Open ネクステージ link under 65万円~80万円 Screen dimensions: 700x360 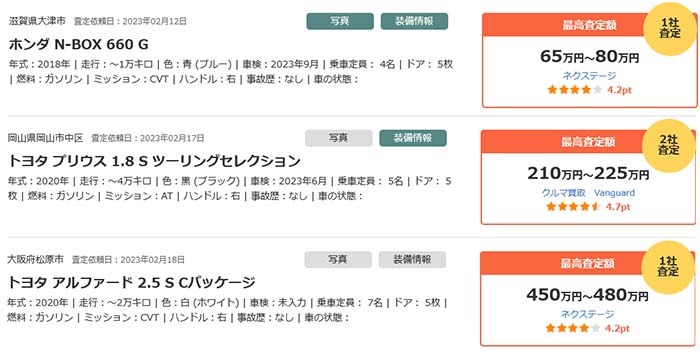(589, 76)
